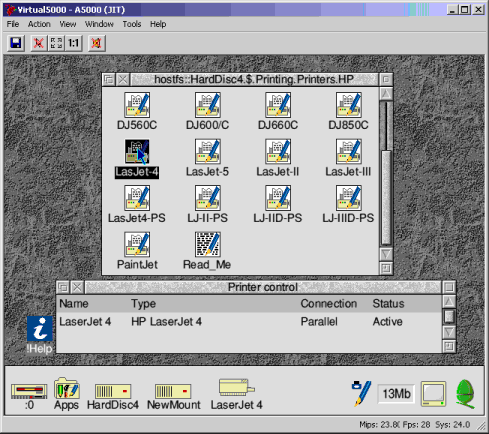Open the File menu
This screenshot has height=434, width=489.
(13, 24)
